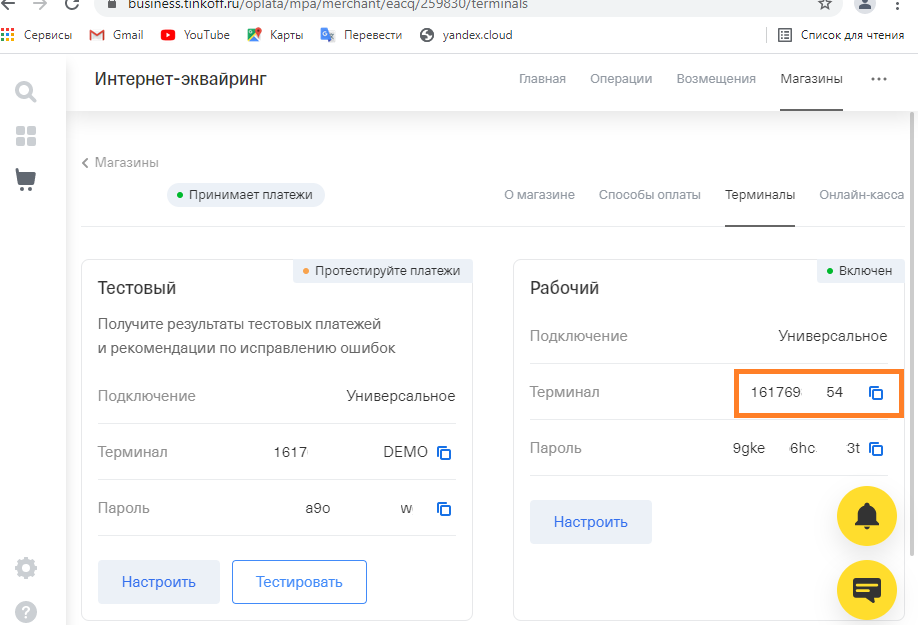Go to Операции section
This screenshot has height=625, width=918.
tap(621, 79)
